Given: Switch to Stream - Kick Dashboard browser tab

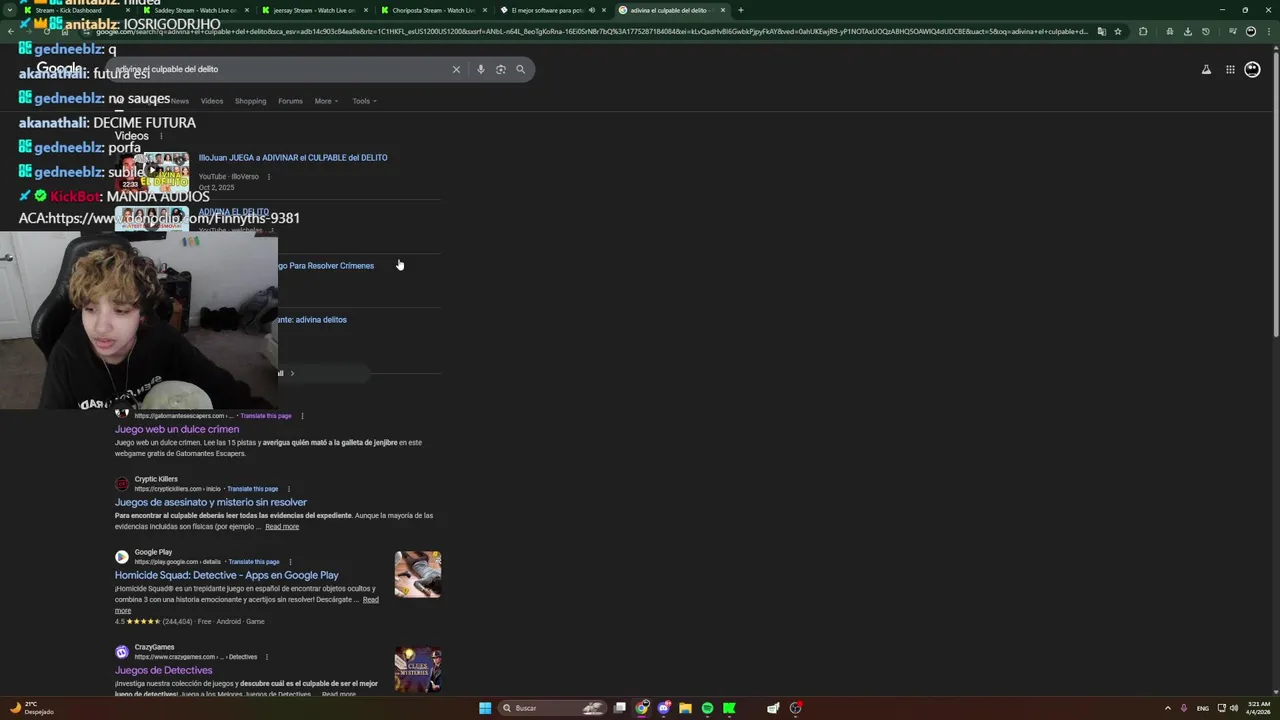Looking at the screenshot, I should click(75, 10).
